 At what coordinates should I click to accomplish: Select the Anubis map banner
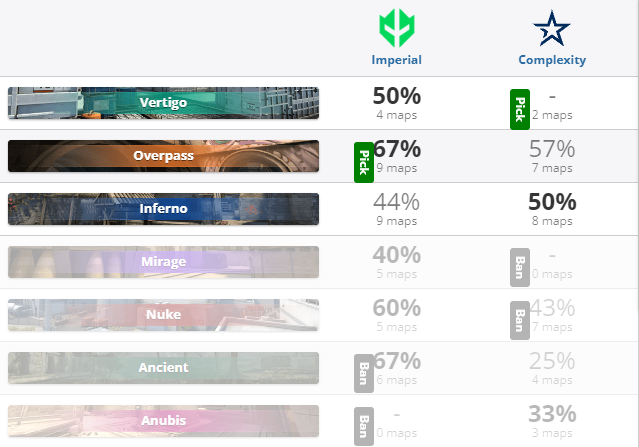click(163, 421)
